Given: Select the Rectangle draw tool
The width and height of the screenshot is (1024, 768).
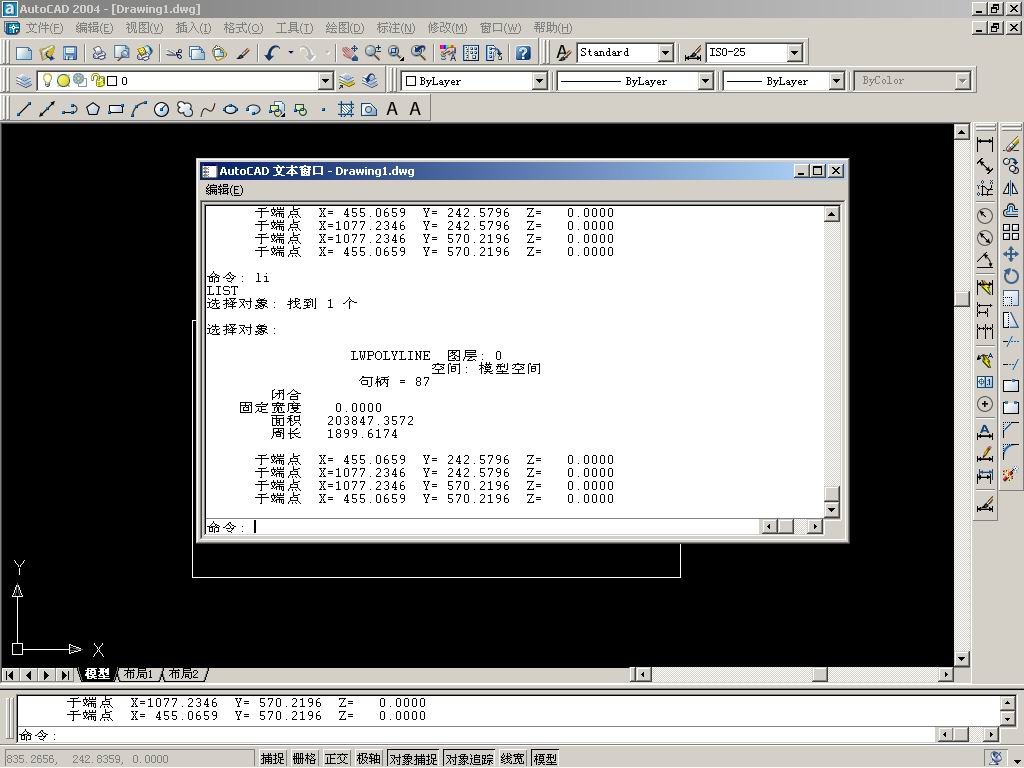Looking at the screenshot, I should click(116, 109).
